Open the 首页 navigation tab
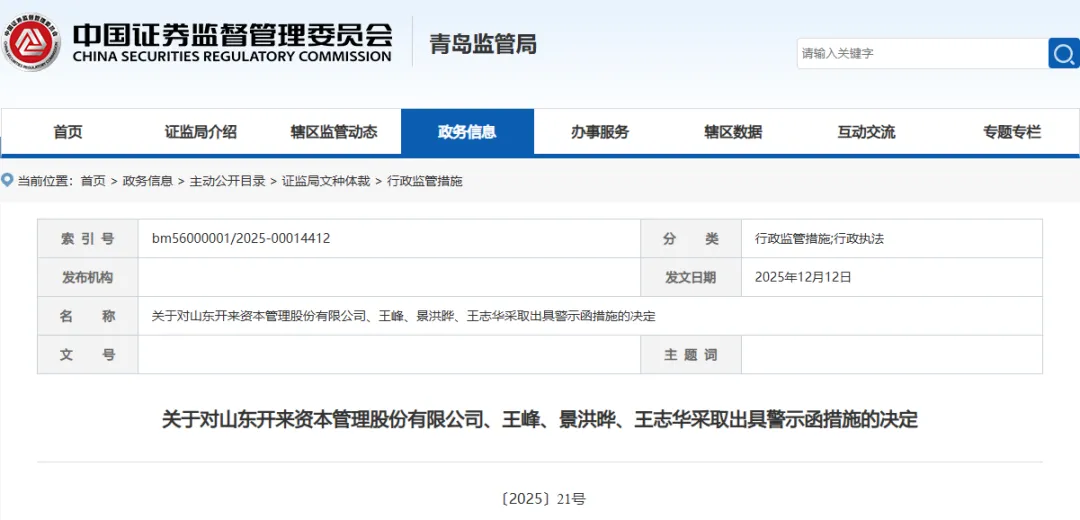Image resolution: width=1080 pixels, height=520 pixels. click(x=68, y=132)
